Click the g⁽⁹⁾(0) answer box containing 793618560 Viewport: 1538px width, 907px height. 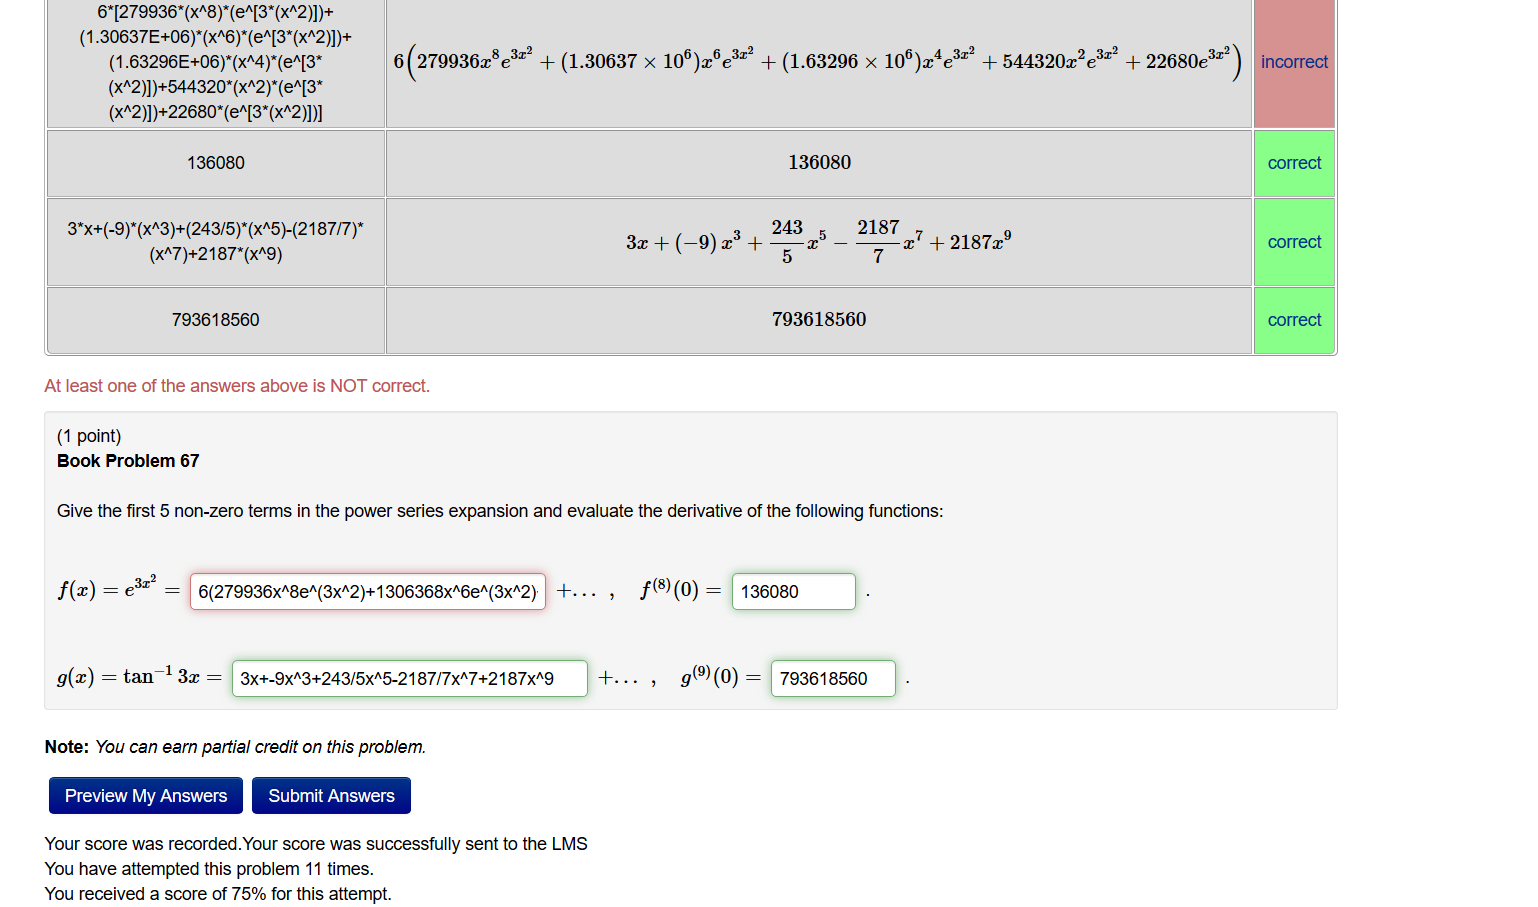pos(832,678)
